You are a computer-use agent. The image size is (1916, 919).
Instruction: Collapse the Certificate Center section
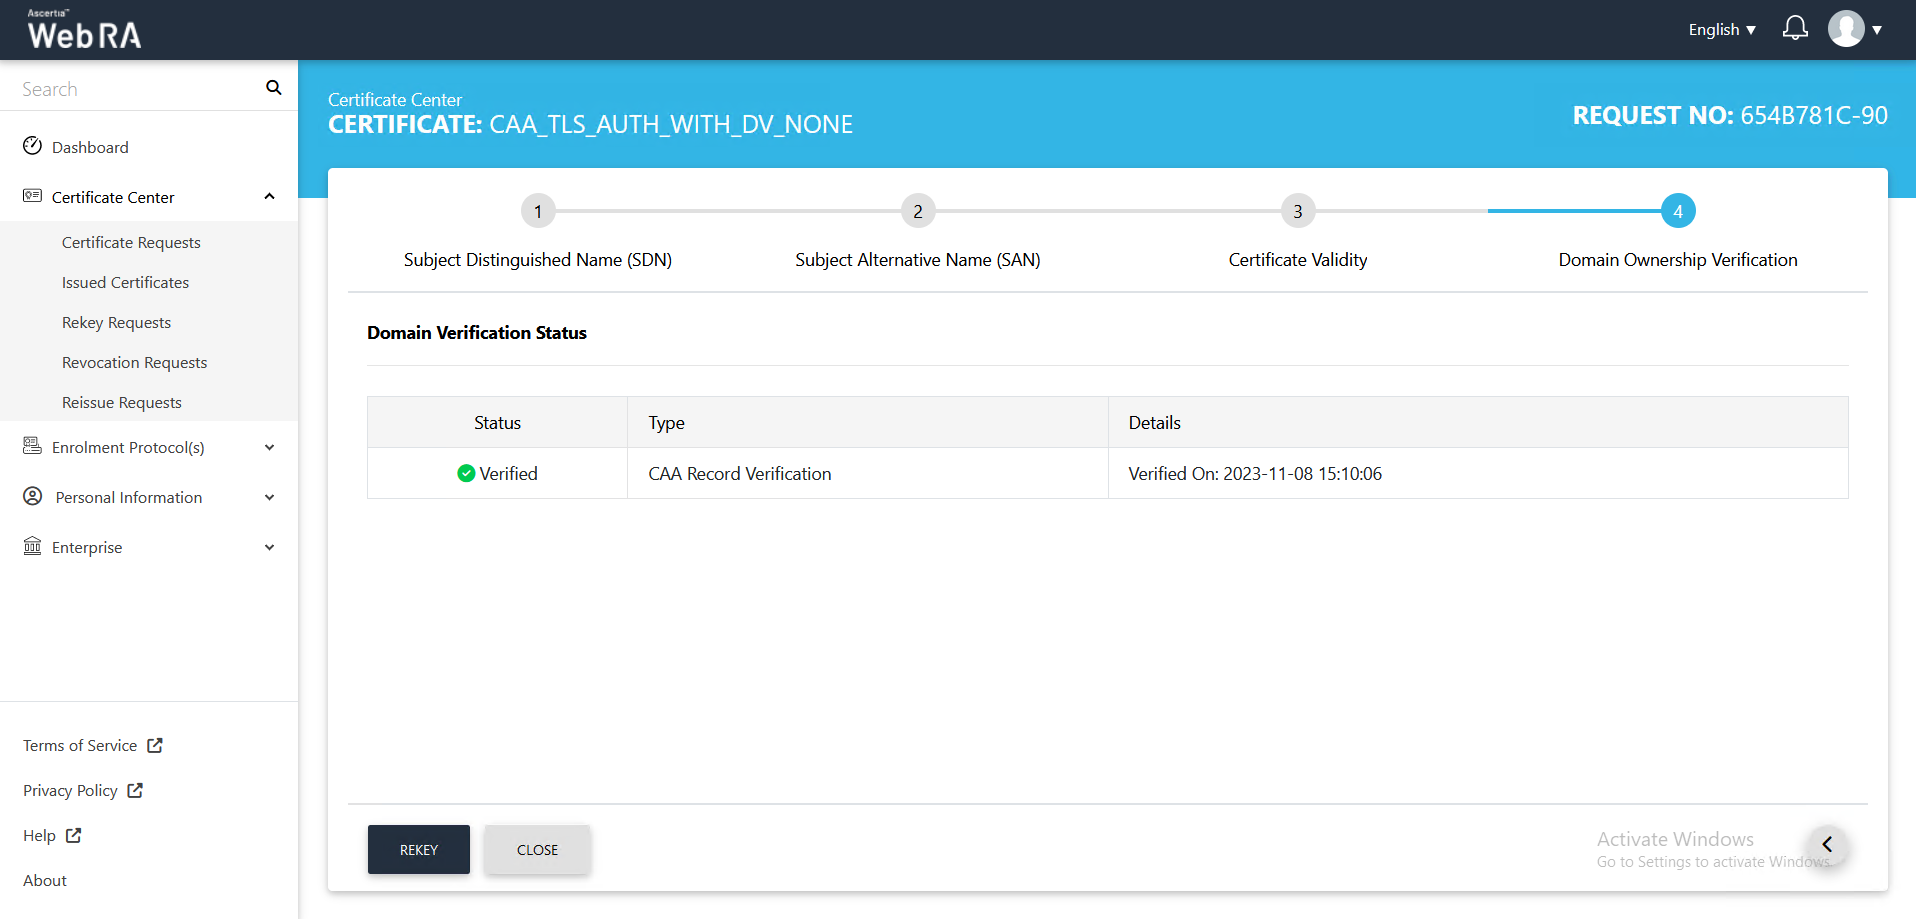click(269, 197)
